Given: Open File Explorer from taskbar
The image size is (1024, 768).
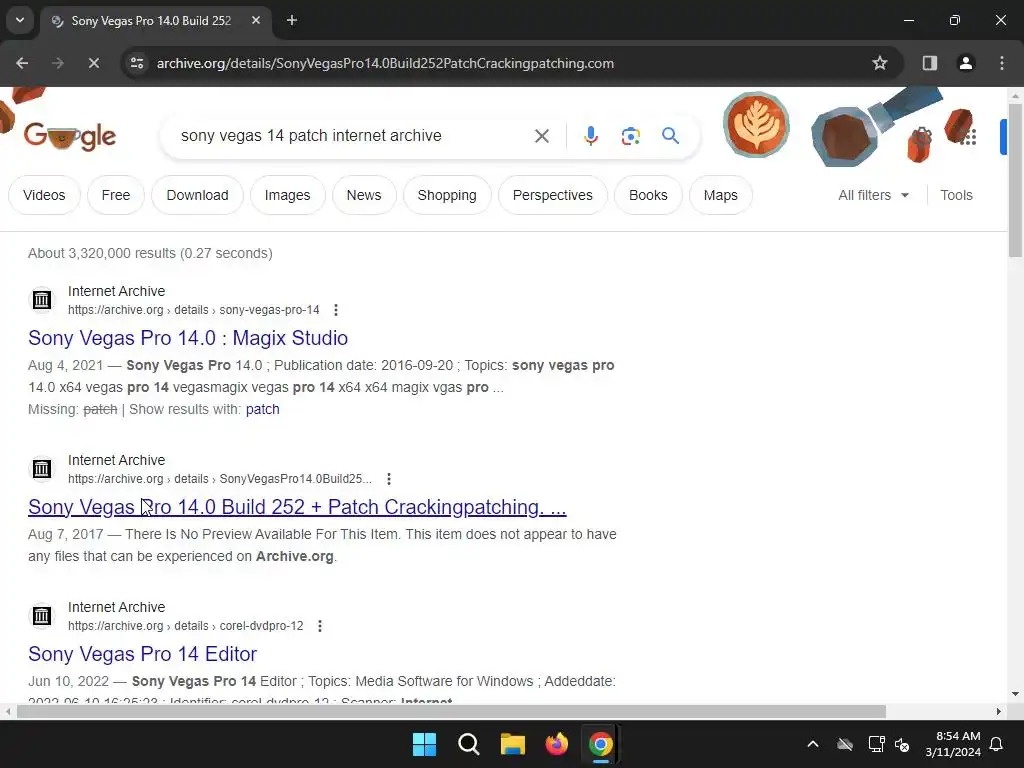Looking at the screenshot, I should [513, 744].
